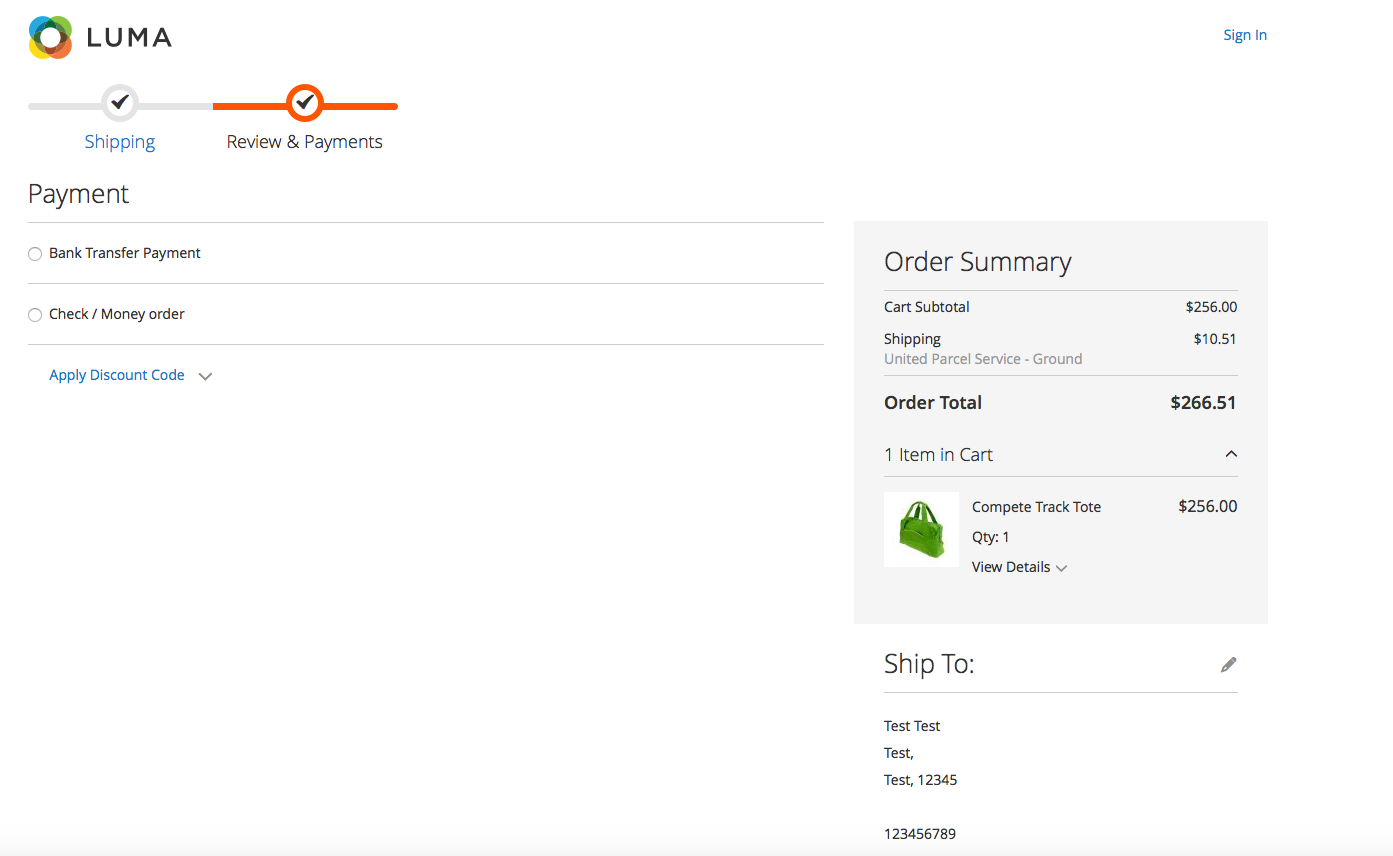Click the checkmark icon on the Shipping step
Image resolution: width=1393 pixels, height=856 pixels.
coord(120,102)
